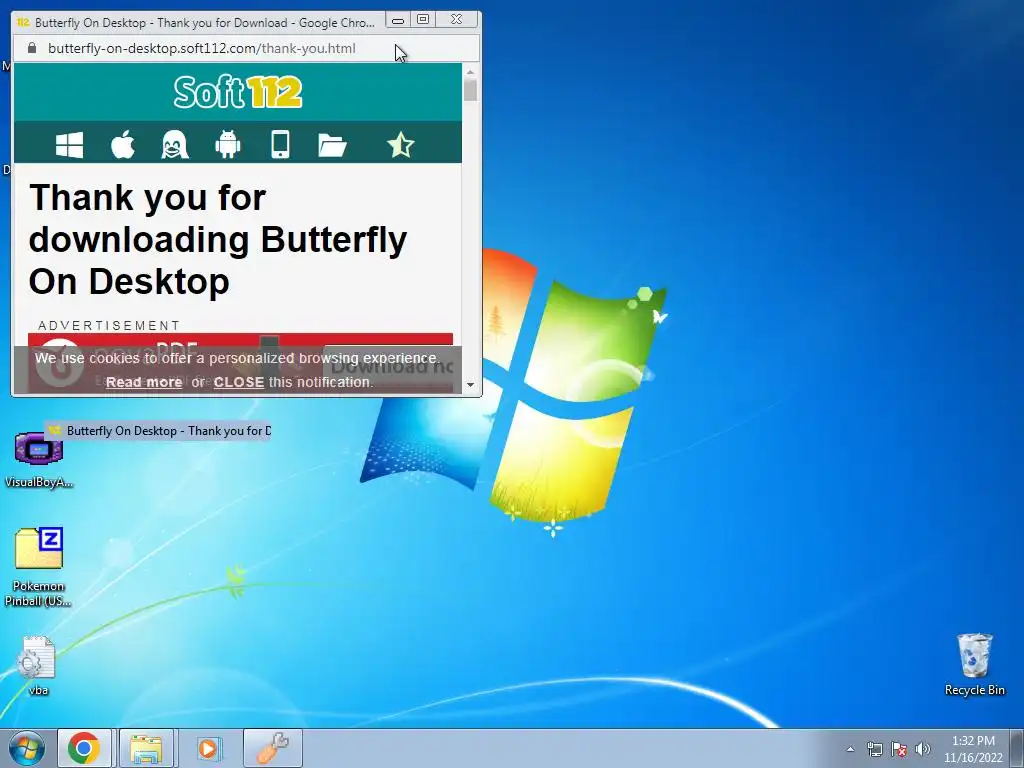Minimize the Chrome popup window

point(398,20)
